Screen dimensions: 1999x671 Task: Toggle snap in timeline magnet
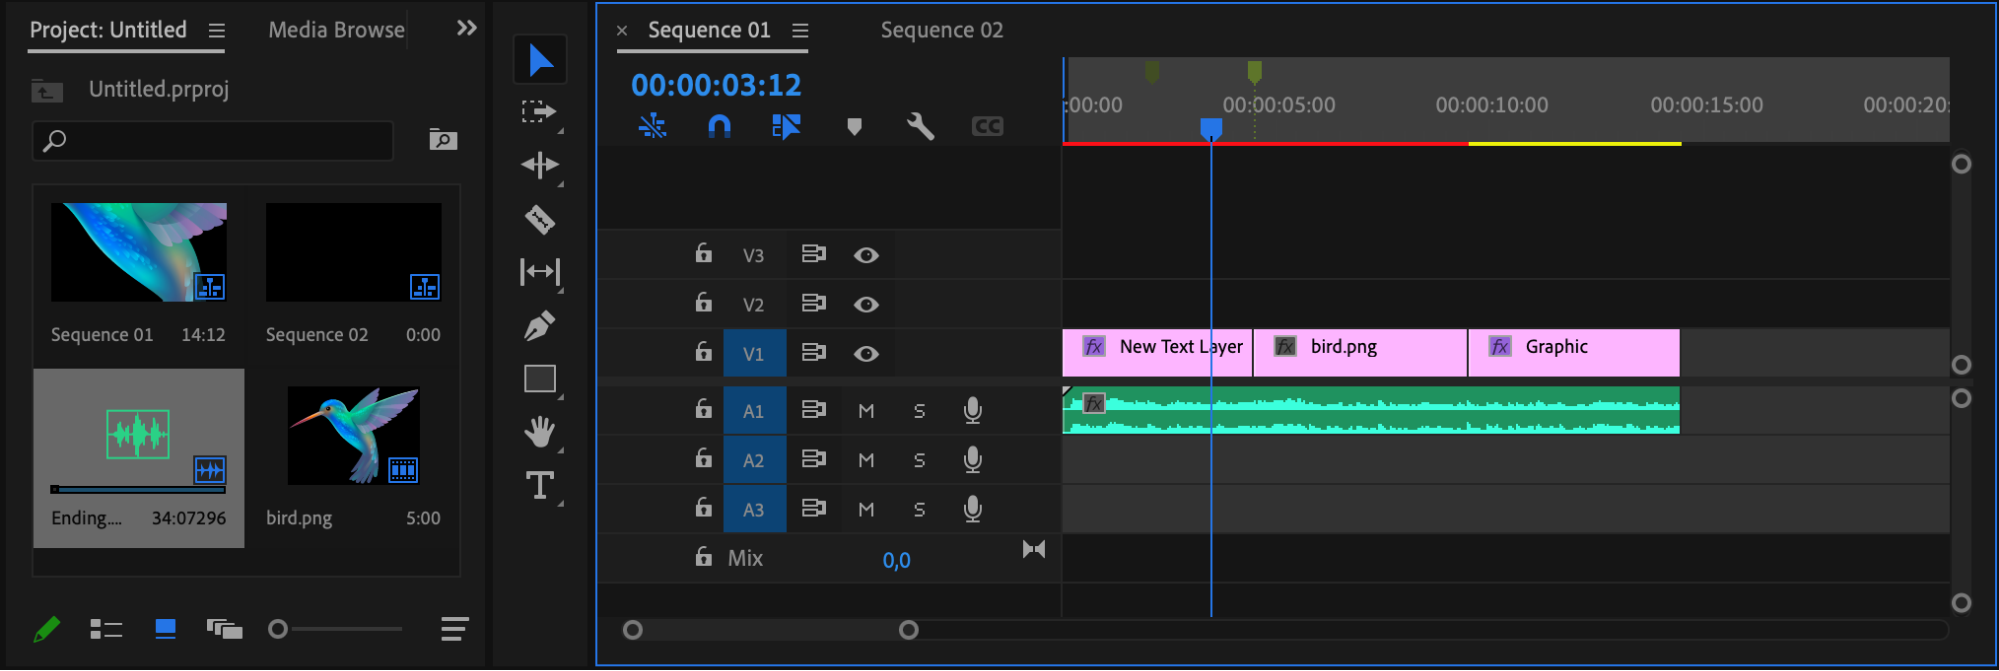coord(719,126)
